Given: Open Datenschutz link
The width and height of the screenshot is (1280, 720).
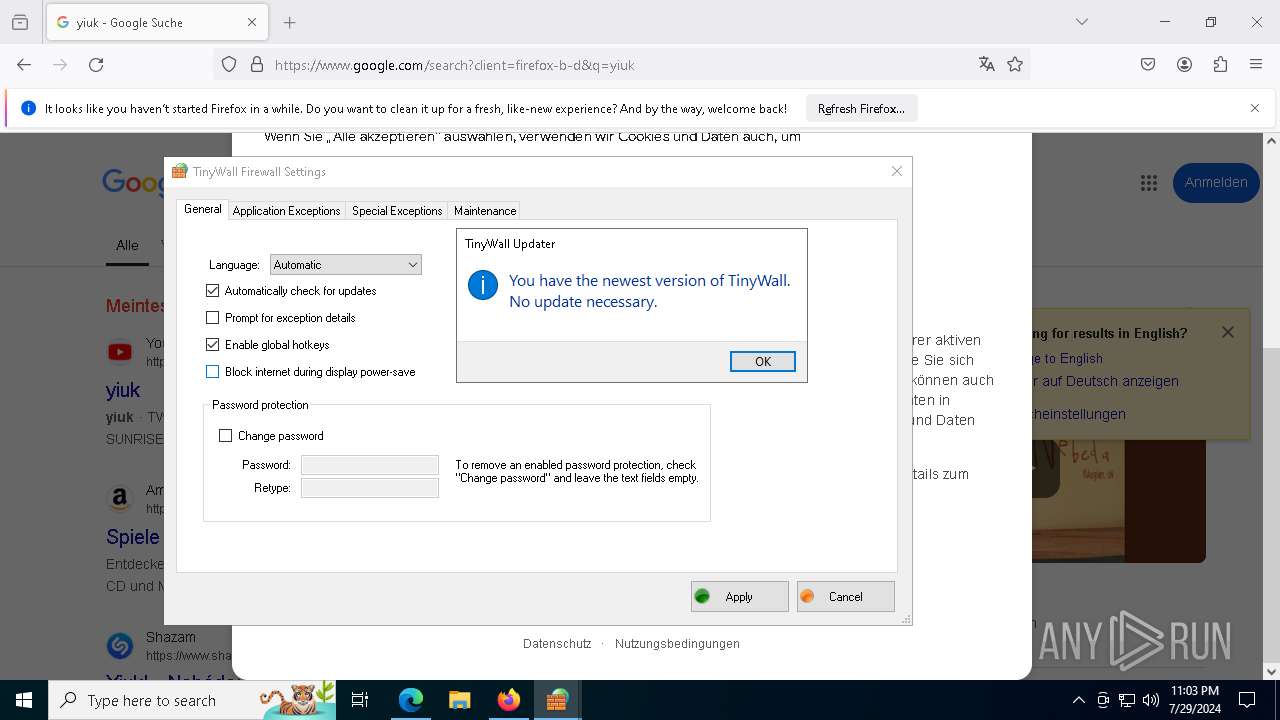Looking at the screenshot, I should point(557,643).
